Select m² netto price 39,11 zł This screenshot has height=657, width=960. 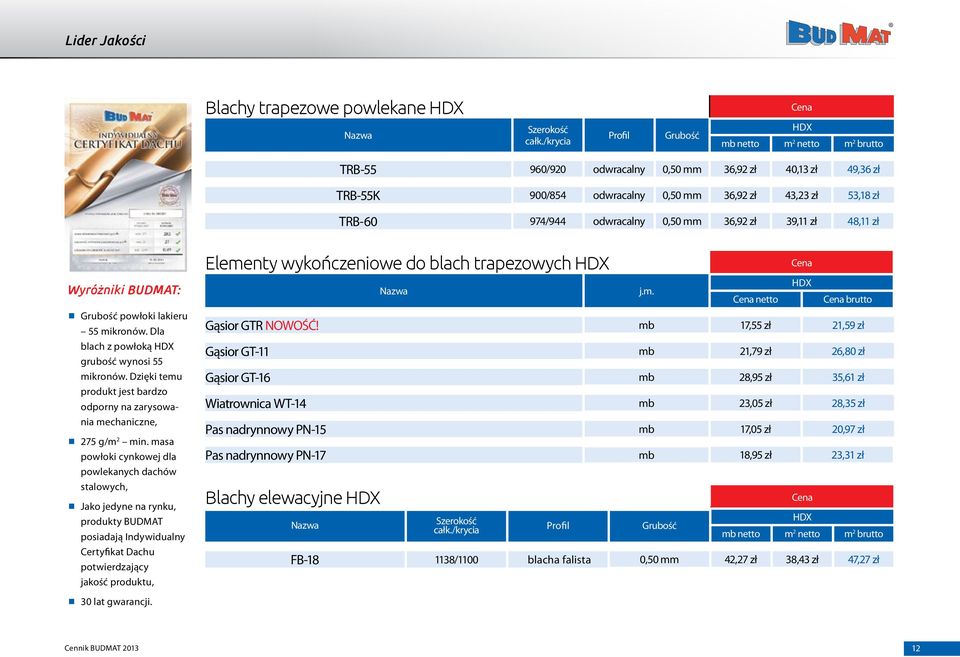[801, 222]
